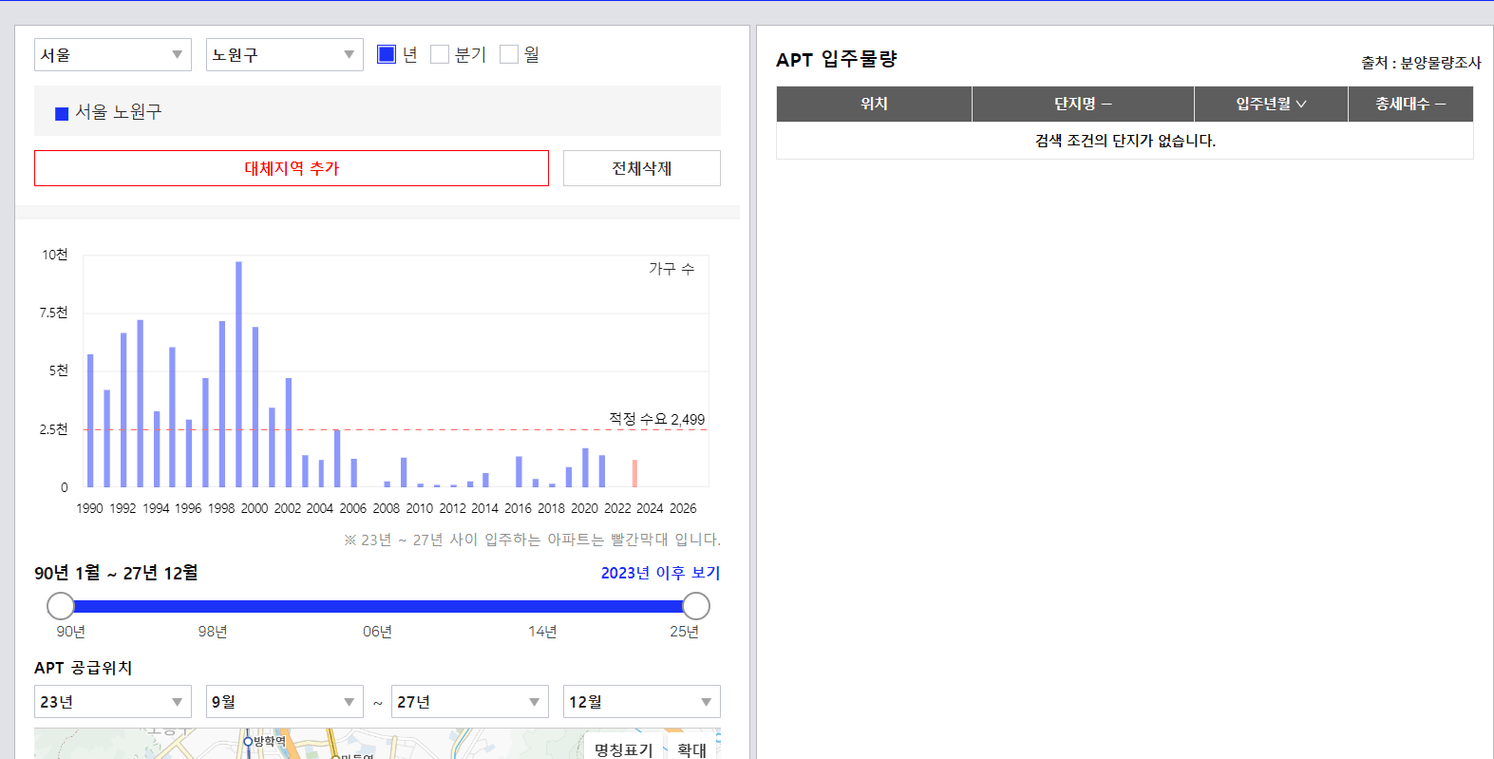Sort table by 단지명 column header
Image resolution: width=1494 pixels, height=759 pixels.
click(x=1083, y=104)
